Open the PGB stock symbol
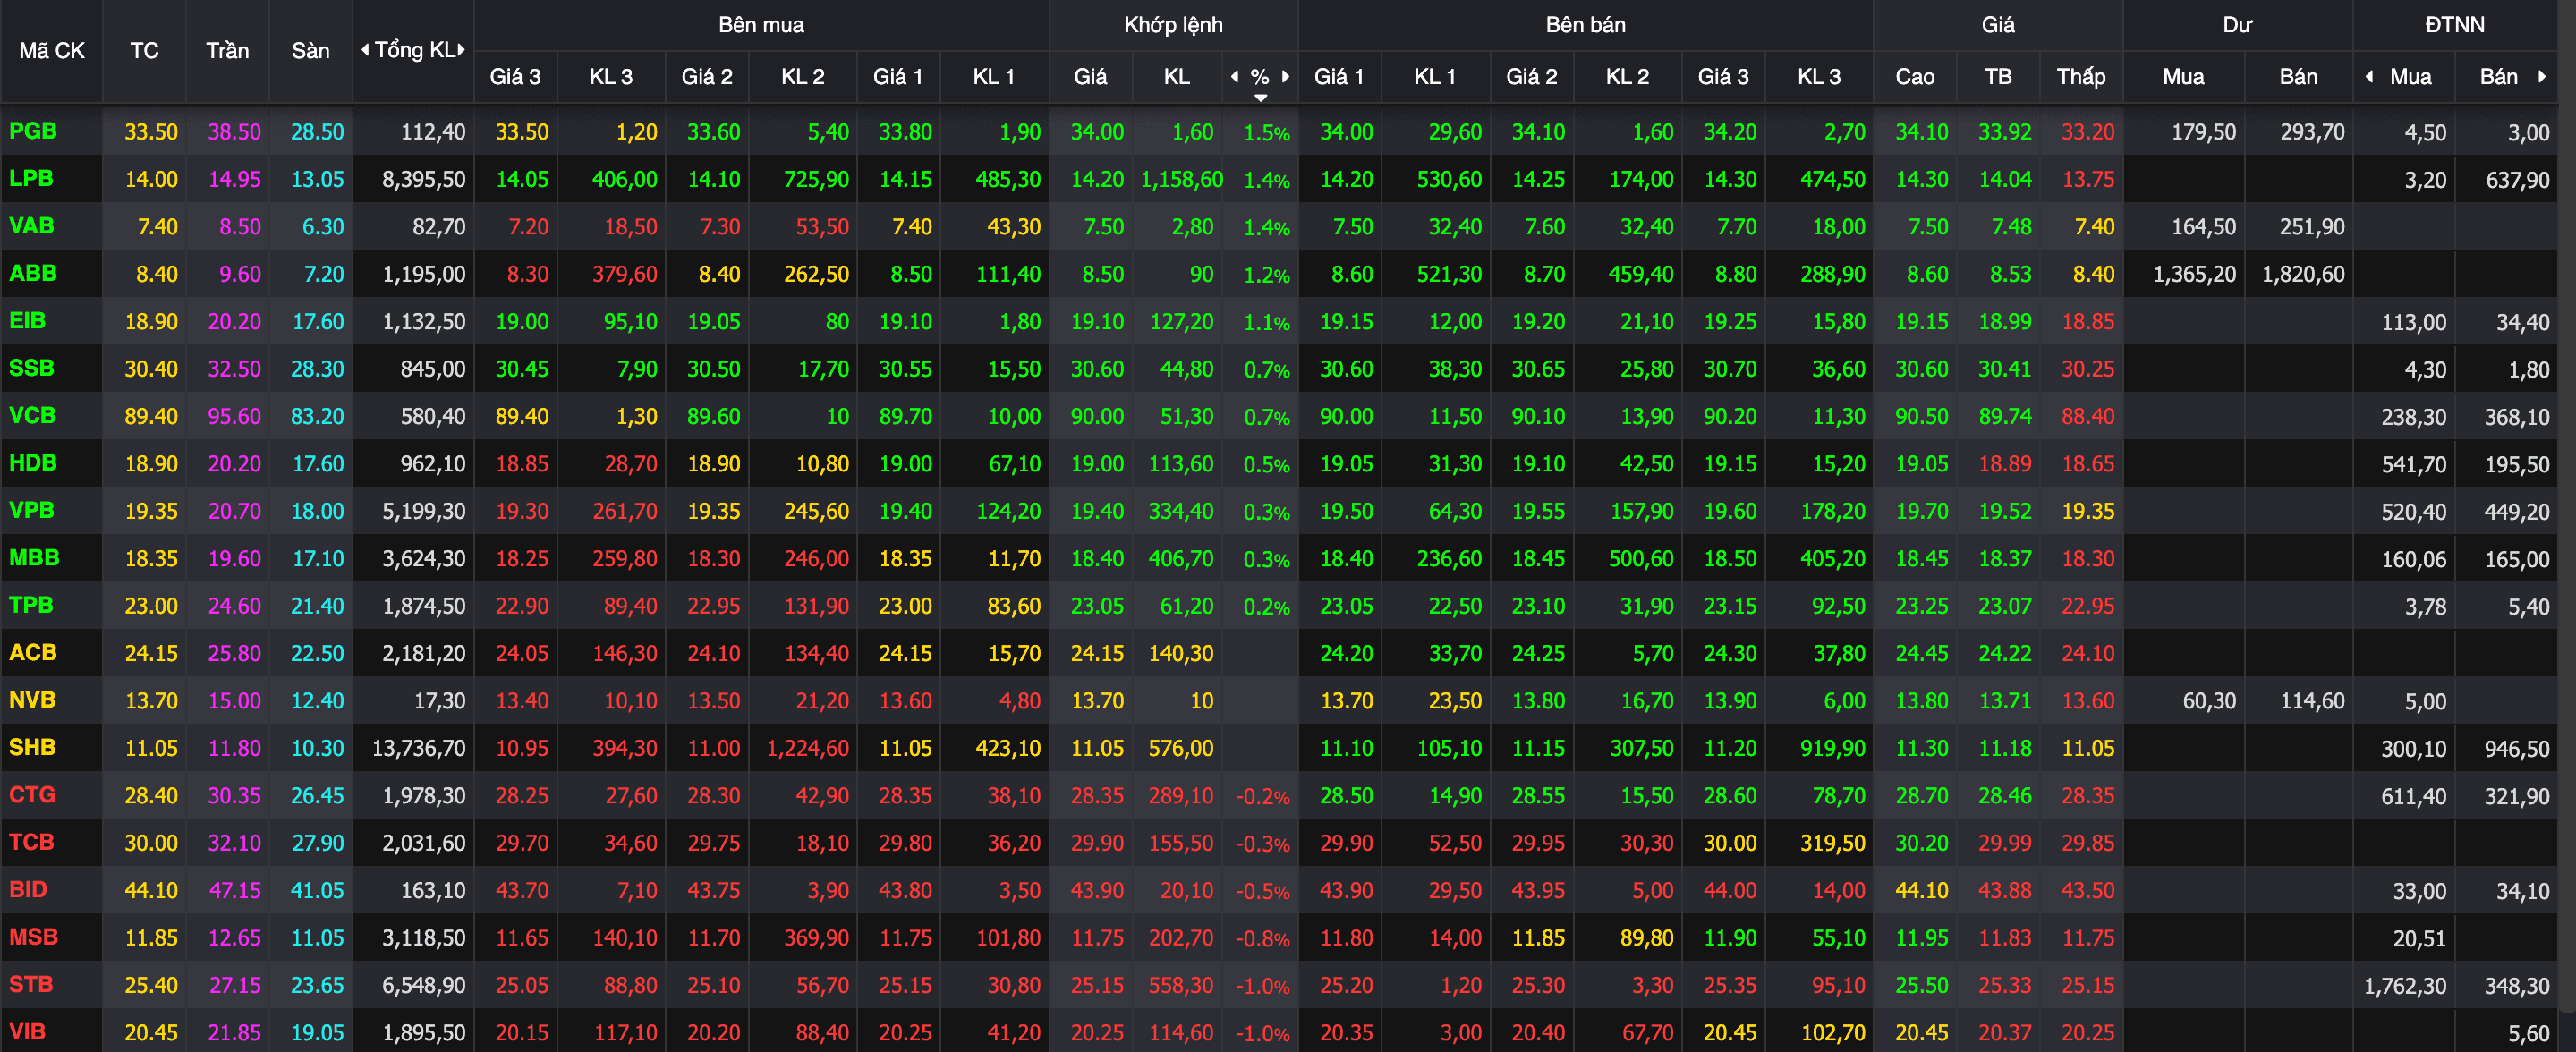This screenshot has height=1052, width=2576. pyautogui.click(x=33, y=131)
